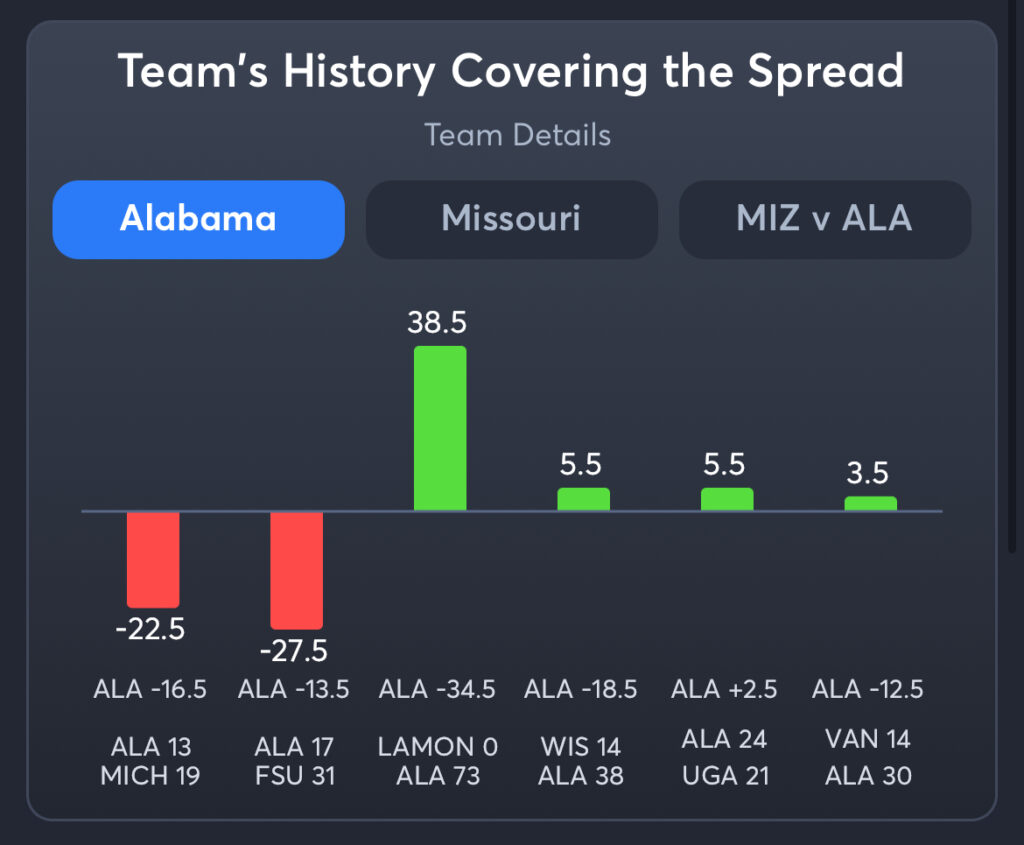The height and width of the screenshot is (845, 1024).
Task: Click the Team's History Covering the Spread title
Action: click(511, 72)
